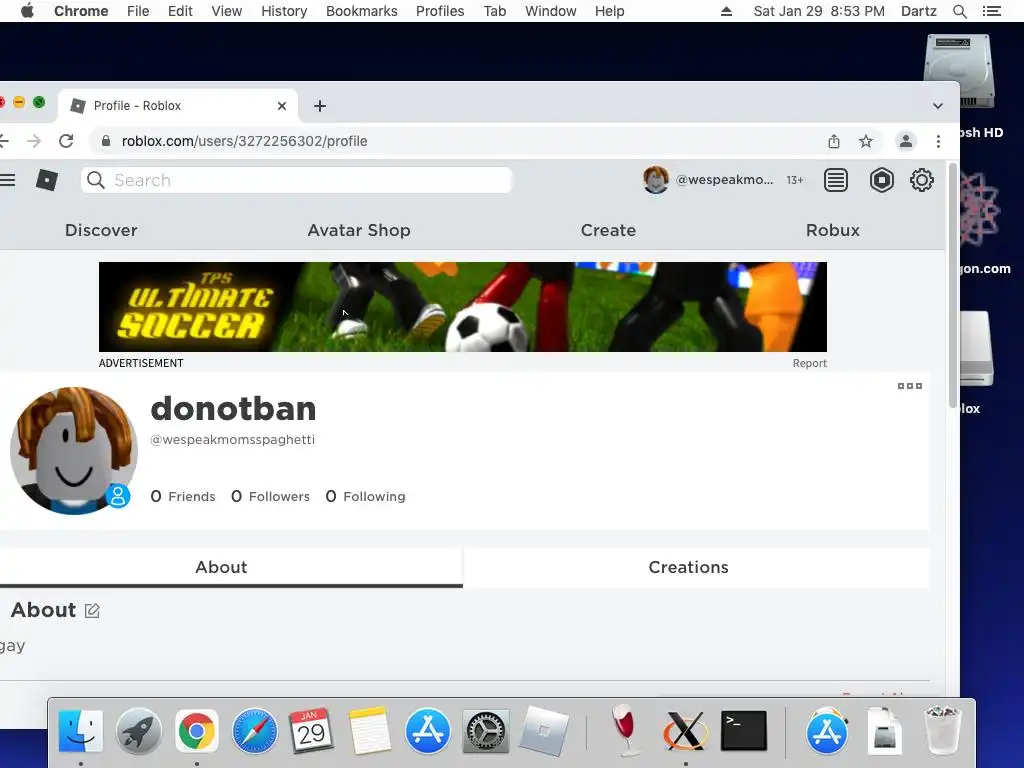Expand the Chrome tab search chevron

pyautogui.click(x=938, y=106)
